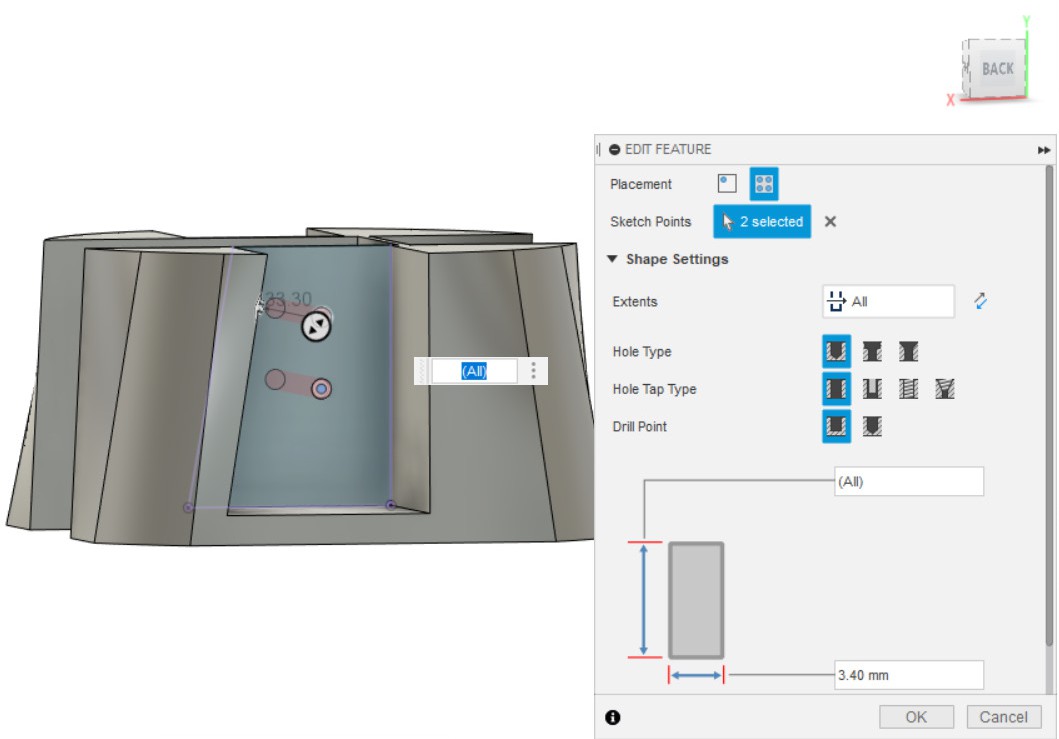The width and height of the screenshot is (1059, 739).
Task: Select single hole placement icon
Action: (727, 184)
